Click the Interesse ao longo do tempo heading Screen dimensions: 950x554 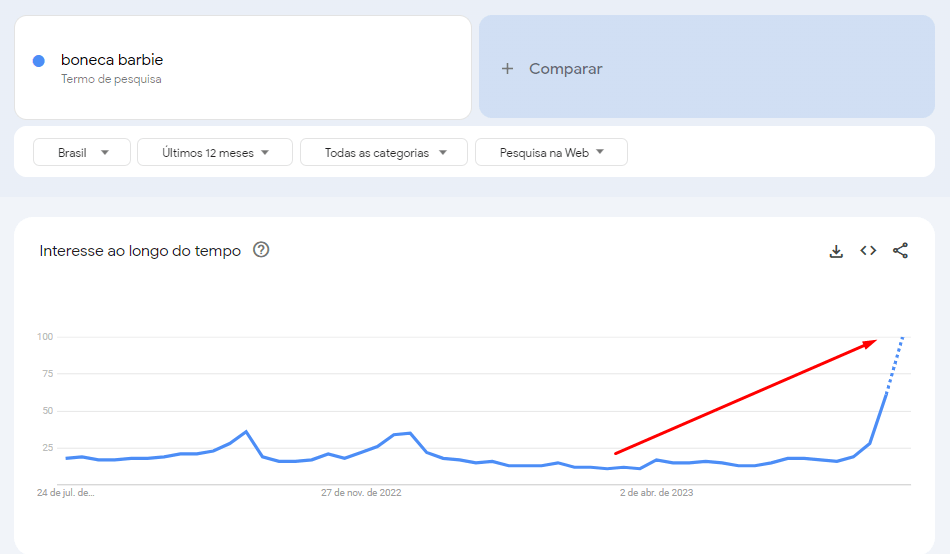[140, 251]
